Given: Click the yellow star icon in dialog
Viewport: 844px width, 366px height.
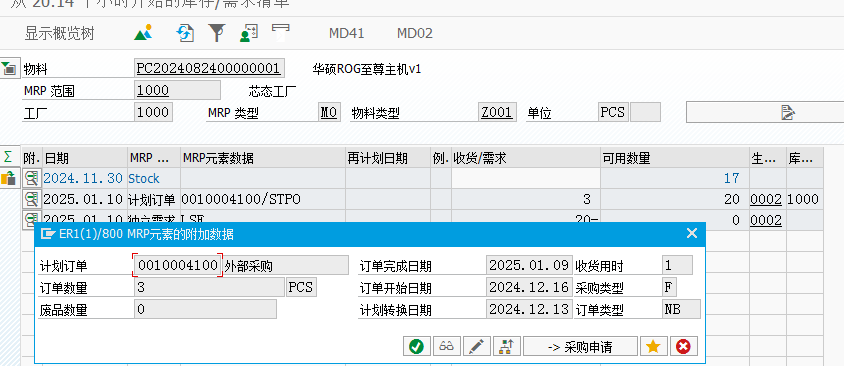Looking at the screenshot, I should [653, 347].
